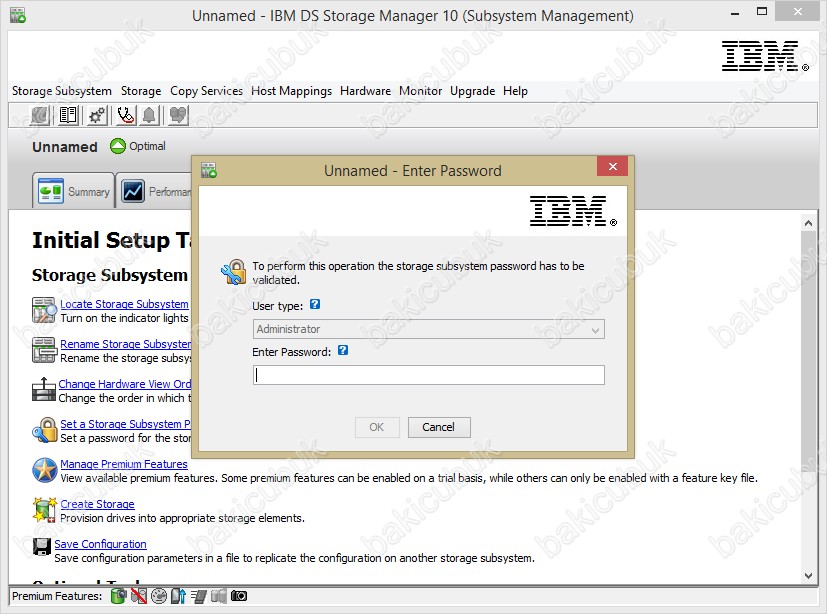Open the Set a Storage Subsystem Password link
This screenshot has height=614, width=827.
pos(126,424)
